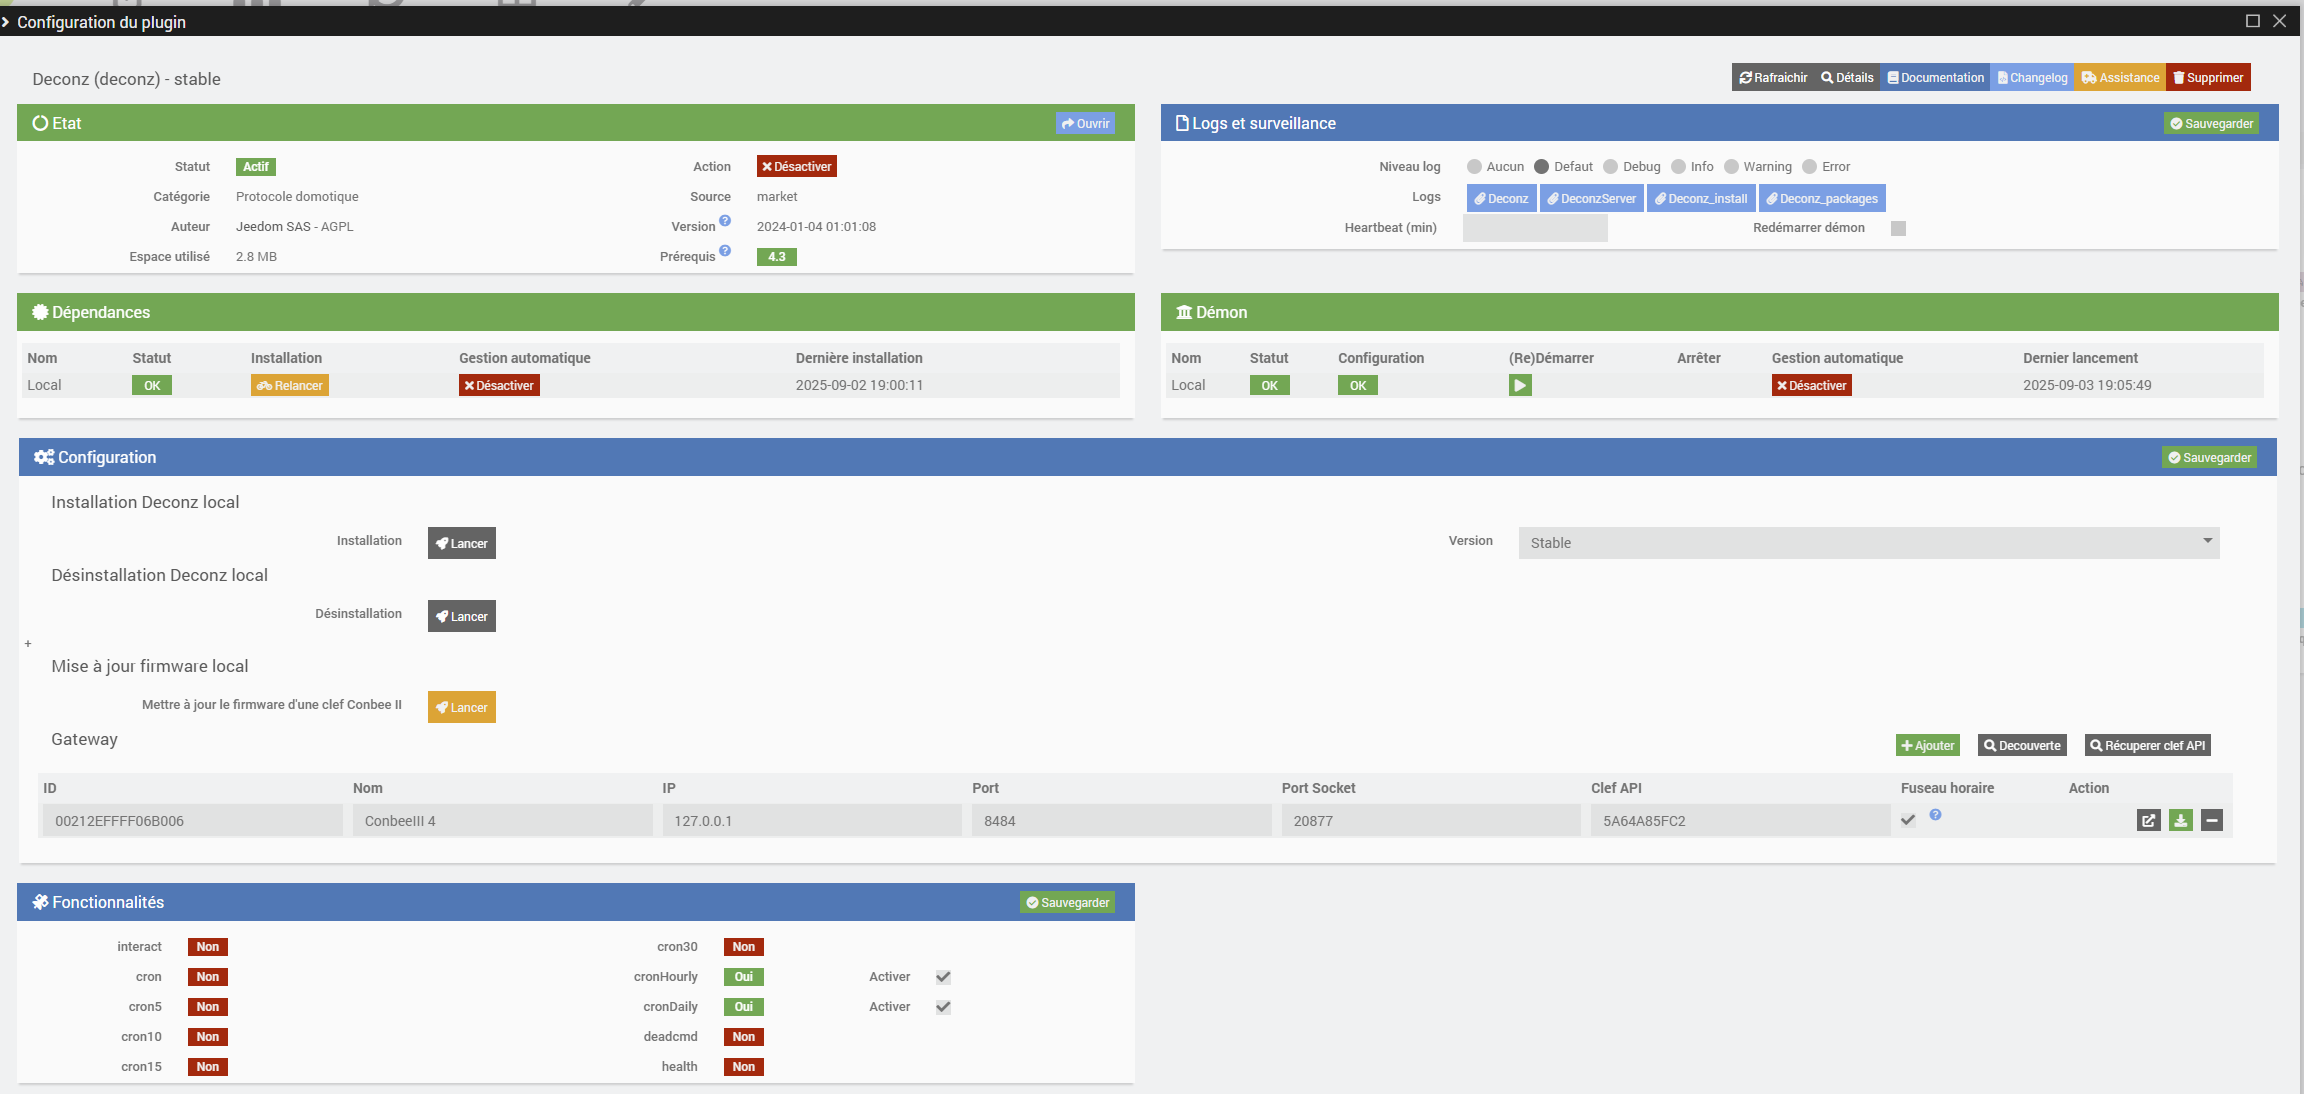Viewport: 2304px width, 1094px height.
Task: Open the Version Stable dropdown
Action: point(1869,542)
